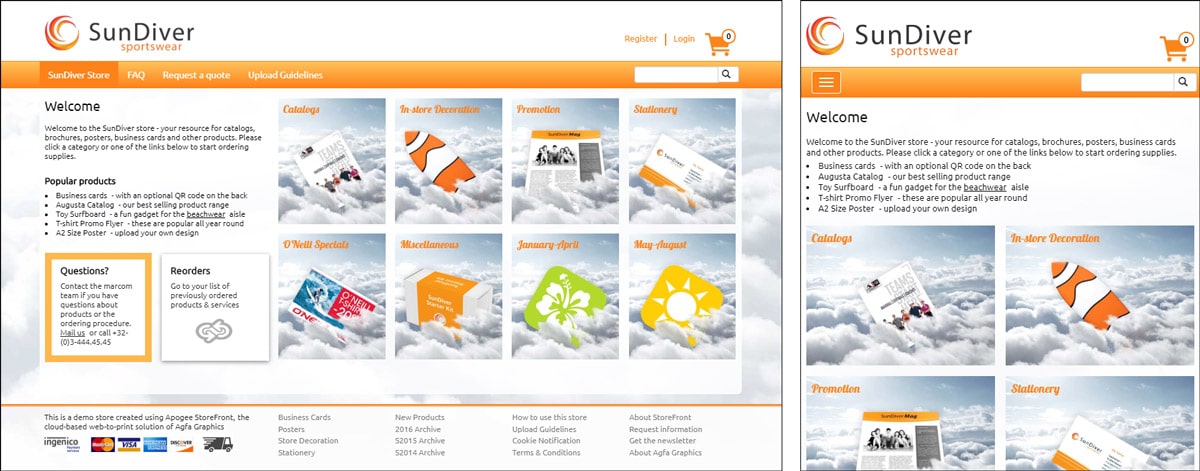
Task: Select the SunDiver Store tab
Action: tap(79, 75)
